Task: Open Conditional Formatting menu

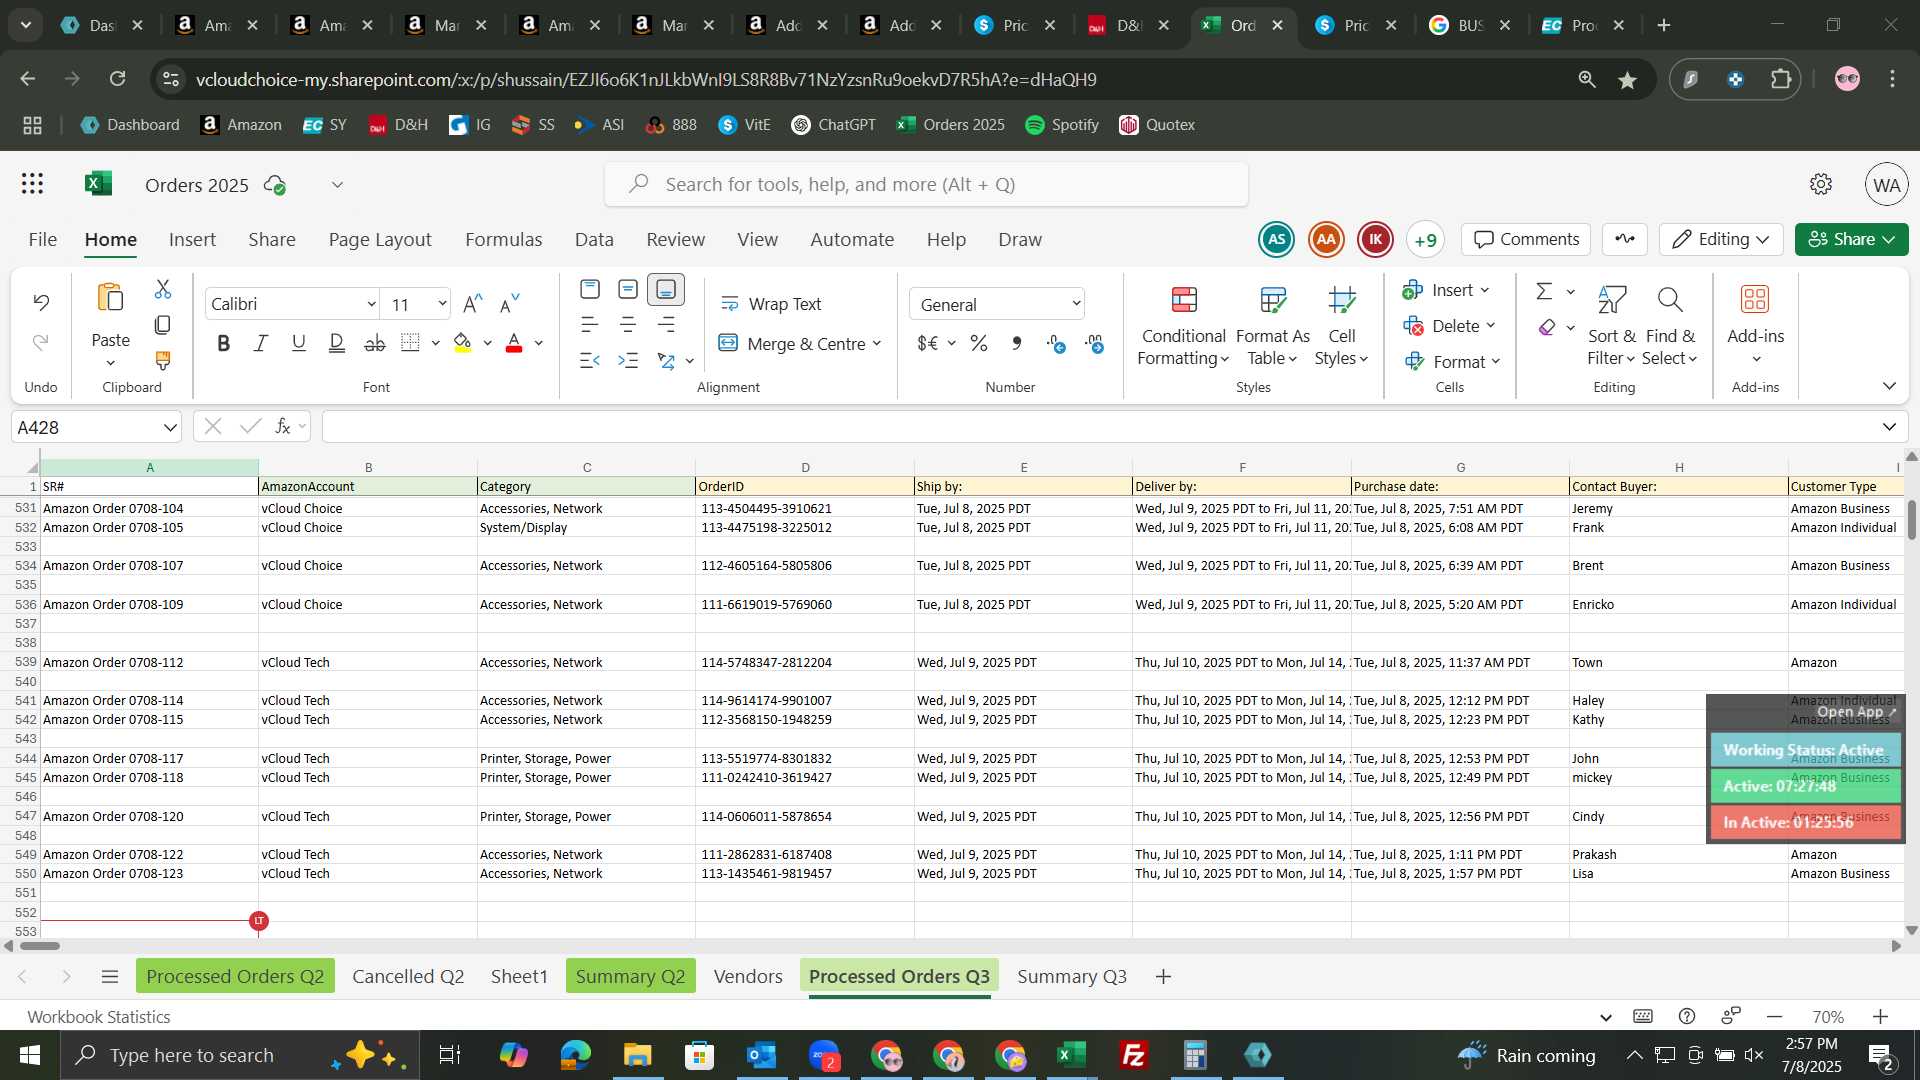Action: [1184, 326]
